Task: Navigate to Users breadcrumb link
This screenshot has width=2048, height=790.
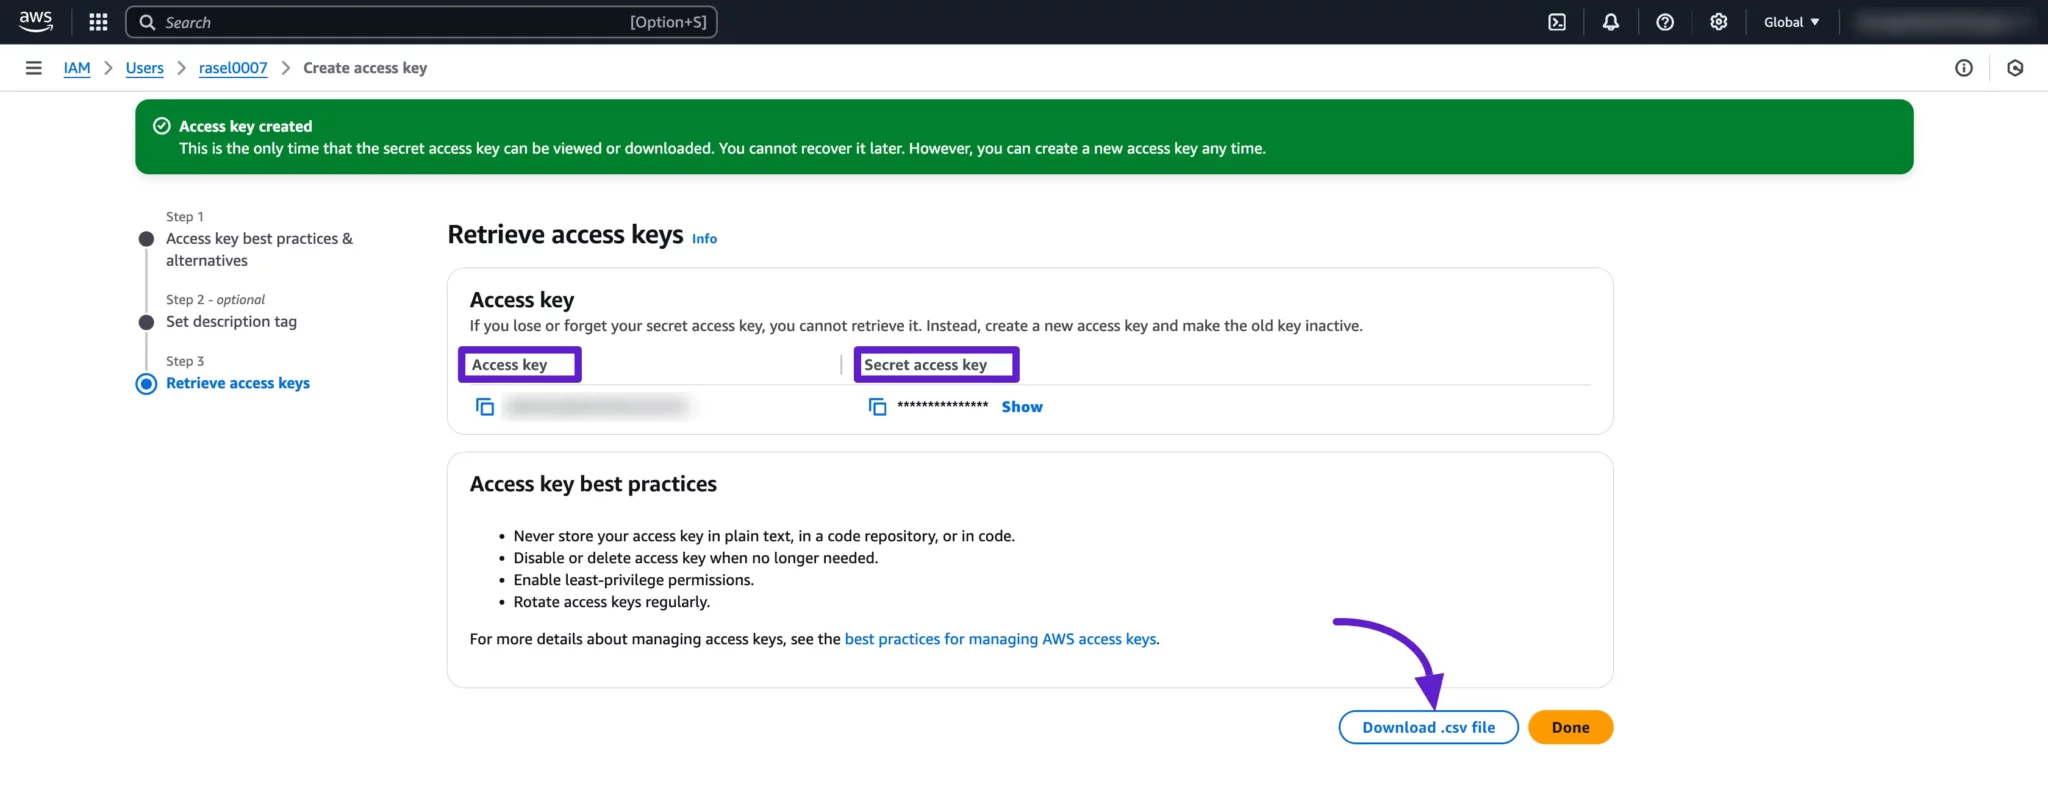Action: 144,68
